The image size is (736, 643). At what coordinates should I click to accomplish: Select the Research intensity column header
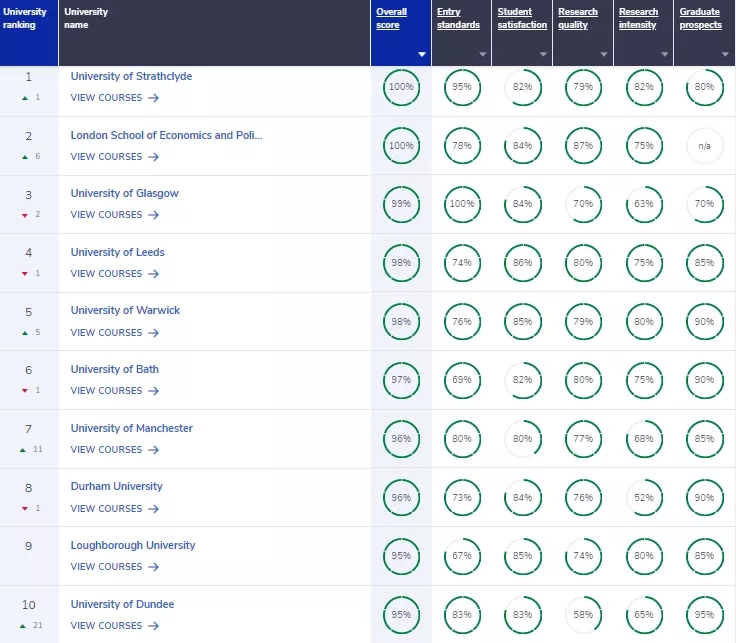[639, 19]
